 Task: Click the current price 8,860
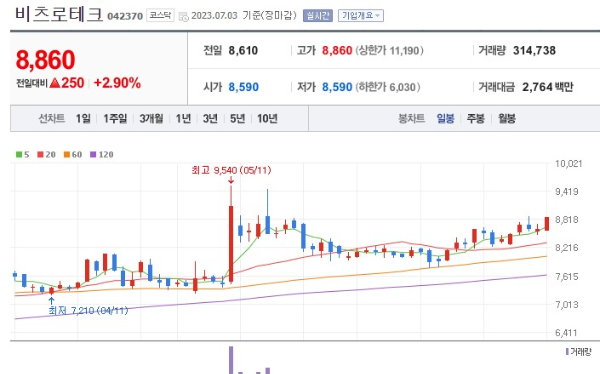pyautogui.click(x=46, y=60)
